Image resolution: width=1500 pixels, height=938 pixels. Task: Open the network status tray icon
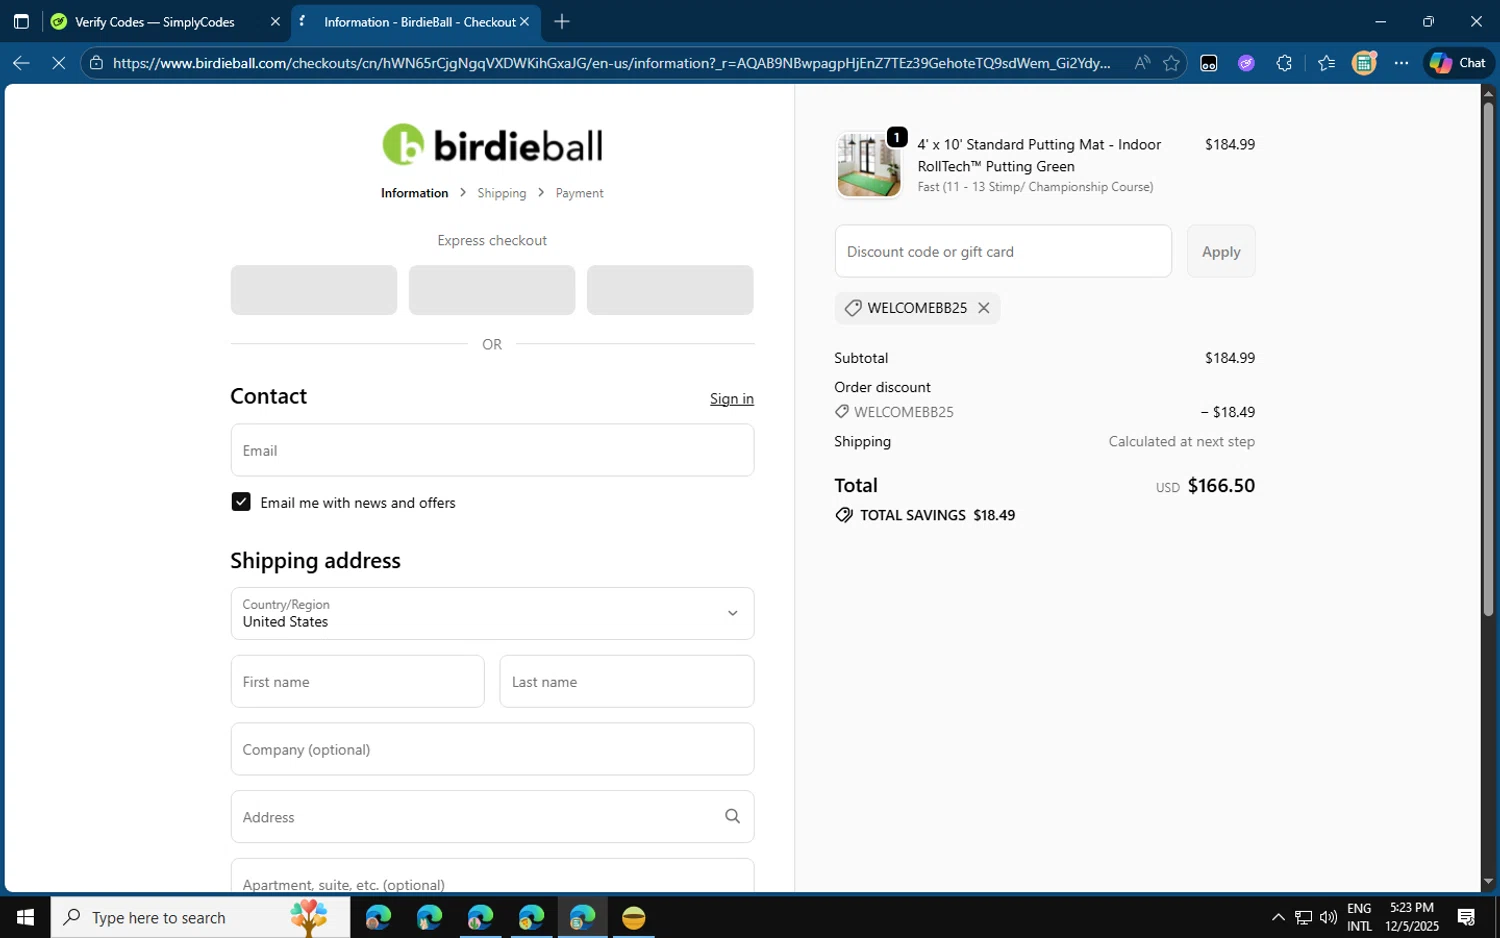(x=1303, y=917)
